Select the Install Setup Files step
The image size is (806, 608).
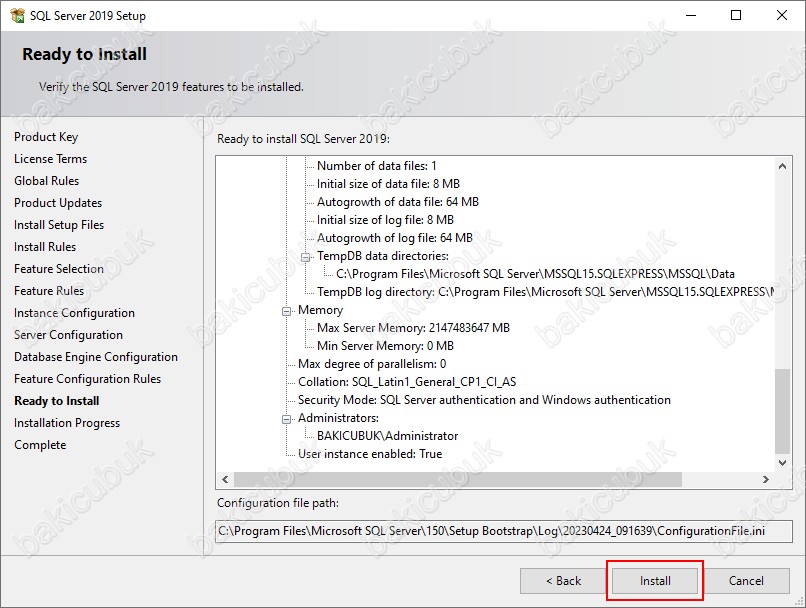59,225
